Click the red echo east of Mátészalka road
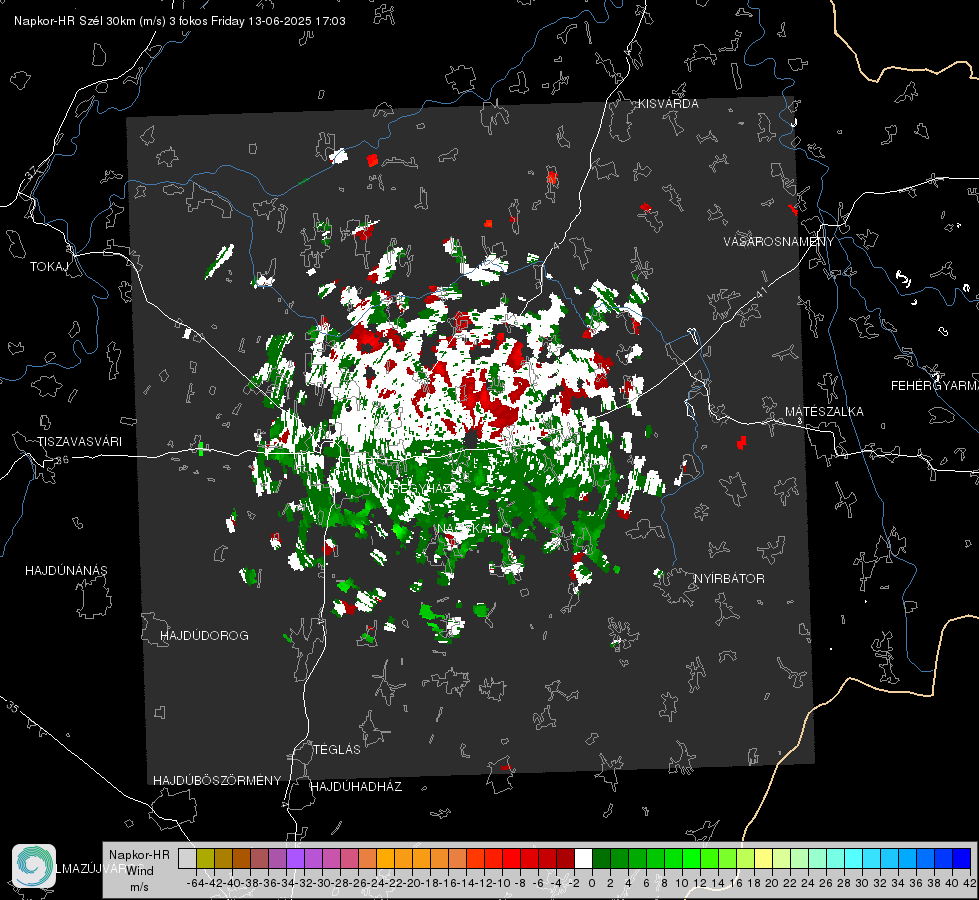The width and height of the screenshot is (979, 900). (741, 443)
